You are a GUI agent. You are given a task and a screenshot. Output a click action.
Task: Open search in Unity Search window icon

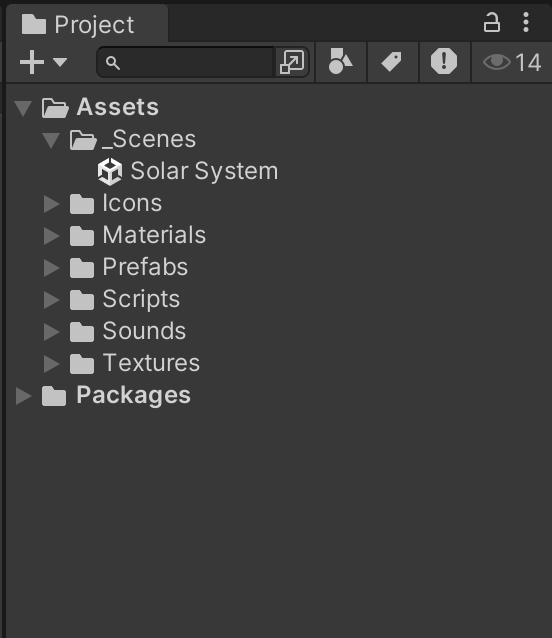[292, 62]
